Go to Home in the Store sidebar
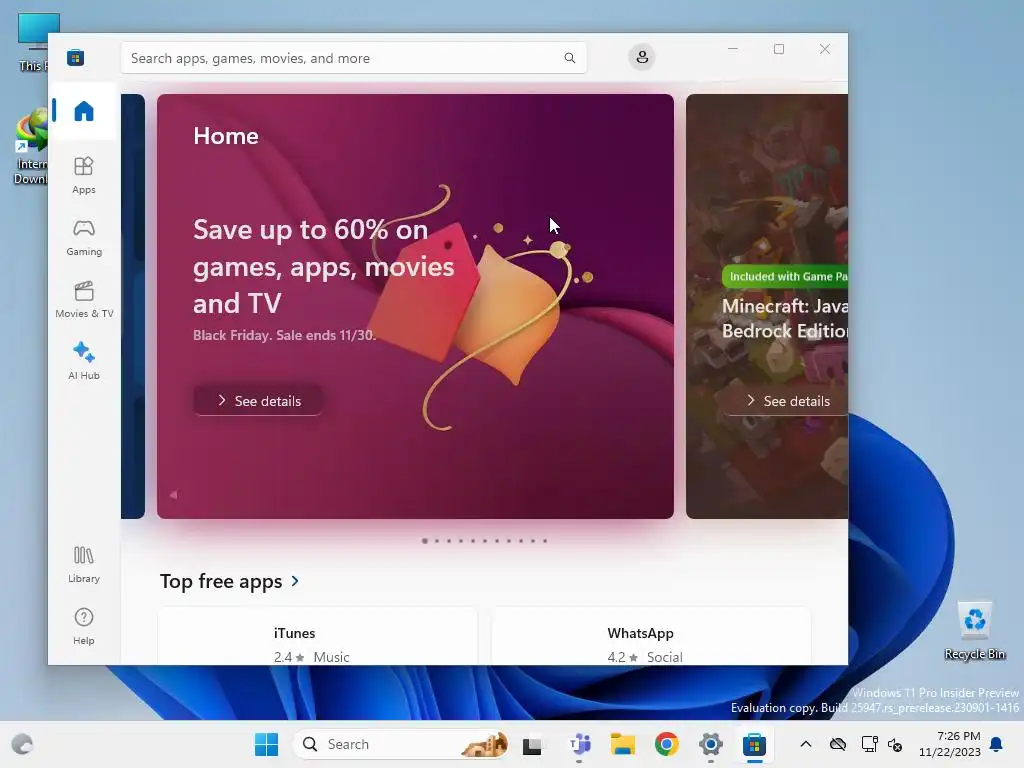Screen dimensions: 1024x768 coord(84,111)
